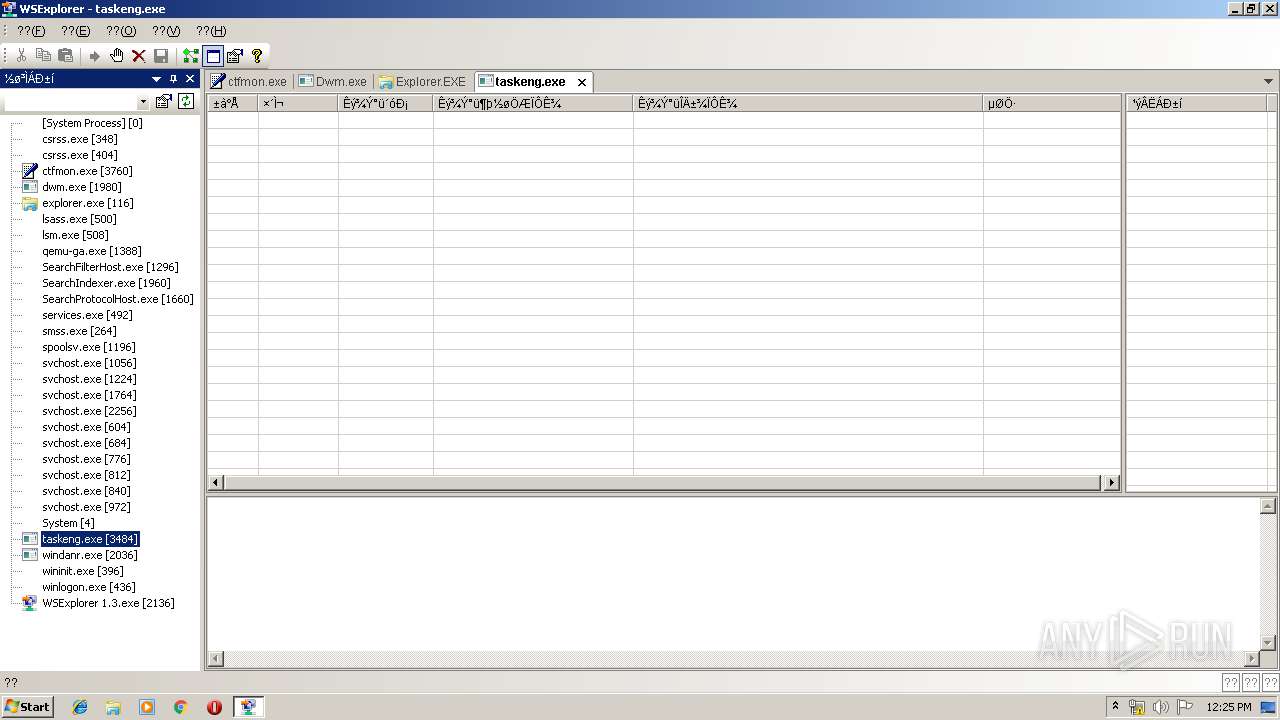Open the first menu ??(F)
1280x720 pixels.
pyautogui.click(x=31, y=31)
